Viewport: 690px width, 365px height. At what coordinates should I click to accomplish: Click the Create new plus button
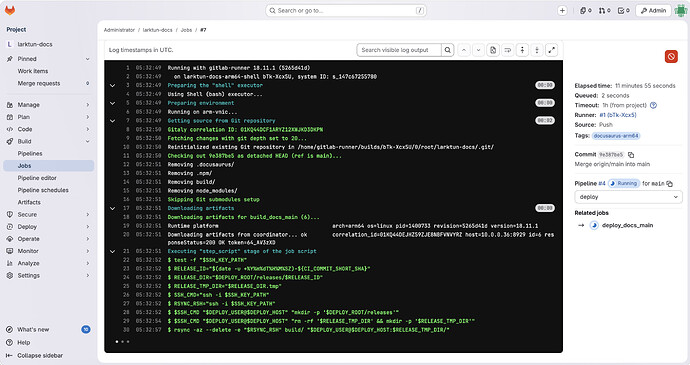(562, 11)
